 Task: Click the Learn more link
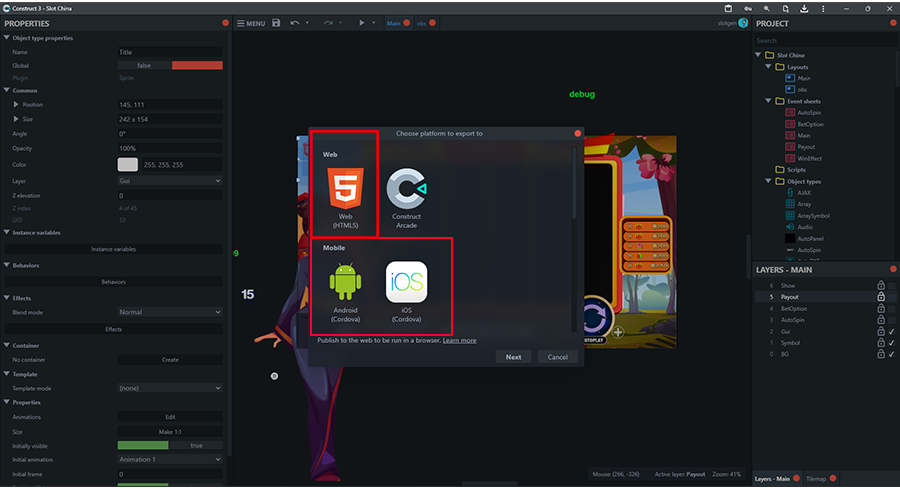pyautogui.click(x=459, y=340)
